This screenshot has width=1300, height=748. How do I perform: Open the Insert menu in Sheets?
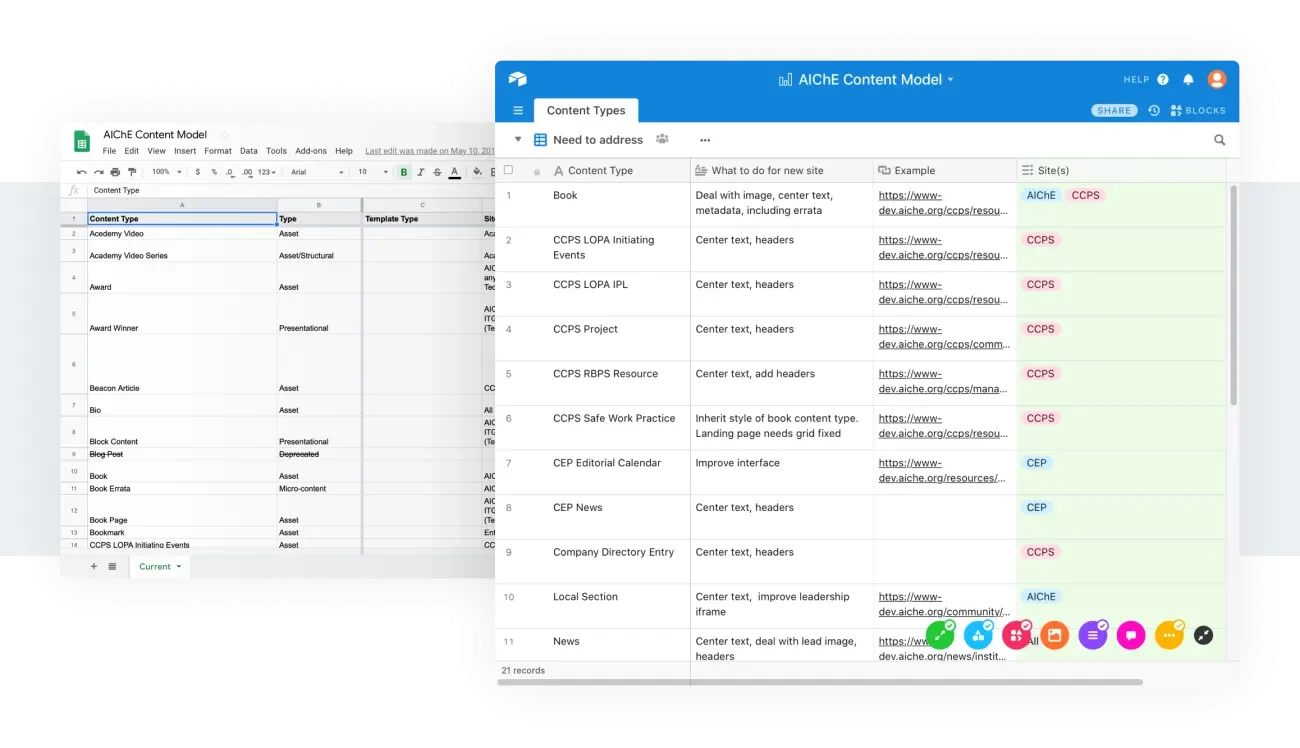[185, 151]
